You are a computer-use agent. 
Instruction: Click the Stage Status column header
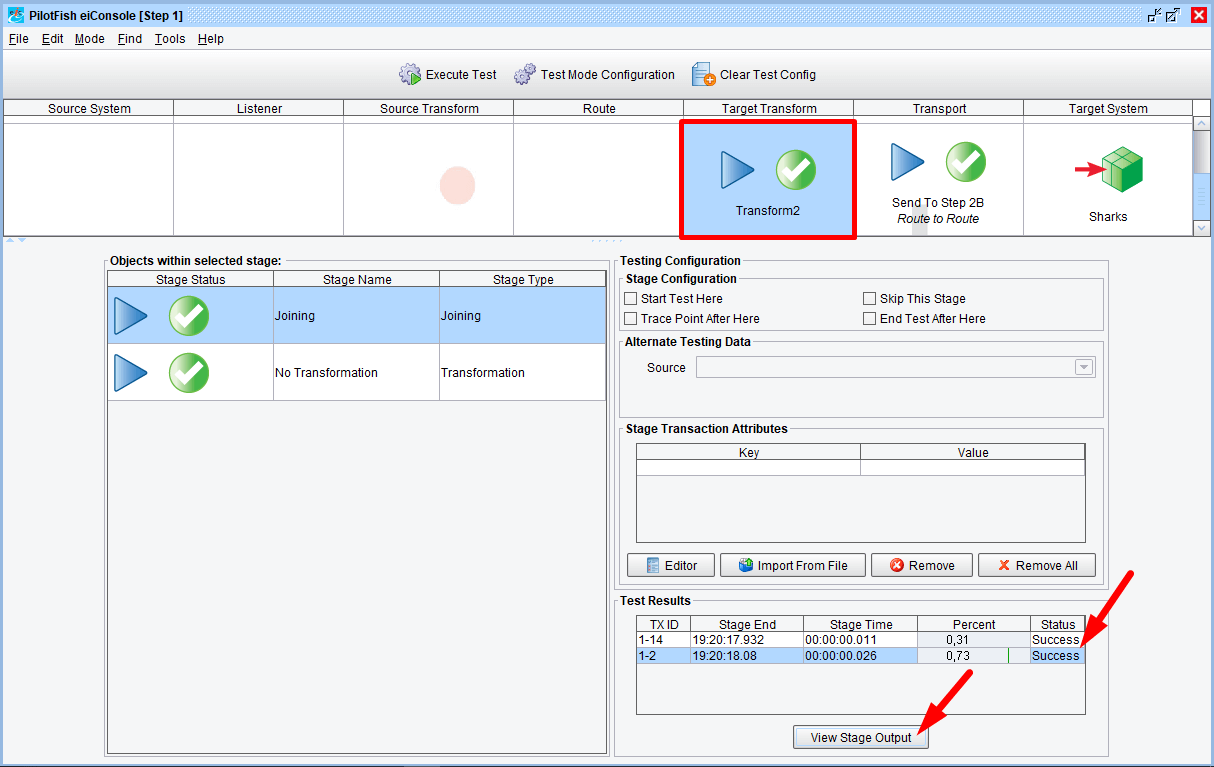191,280
